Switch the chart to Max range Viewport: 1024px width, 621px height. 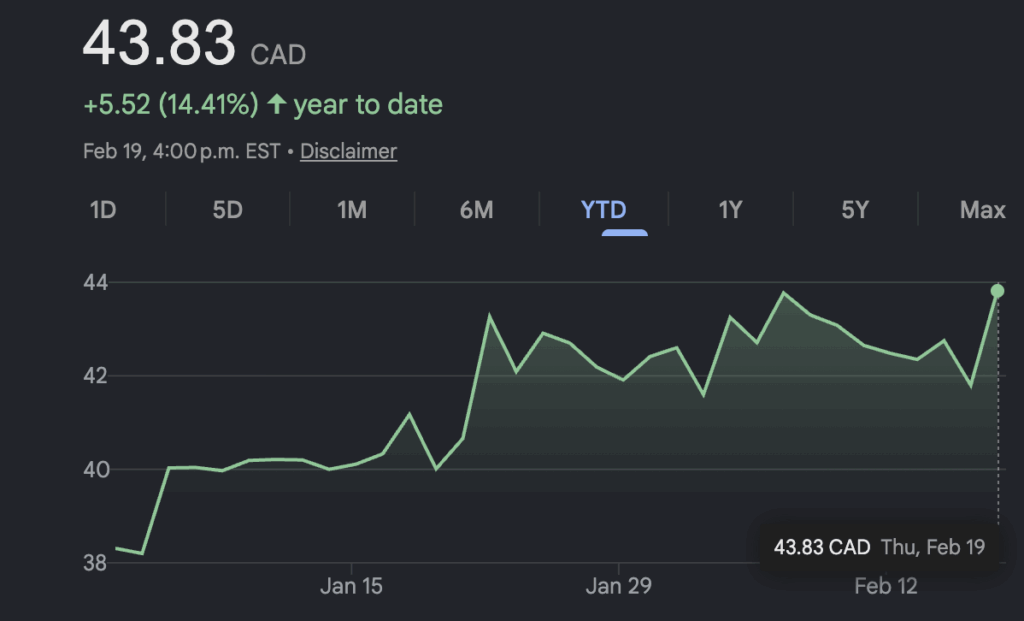982,210
